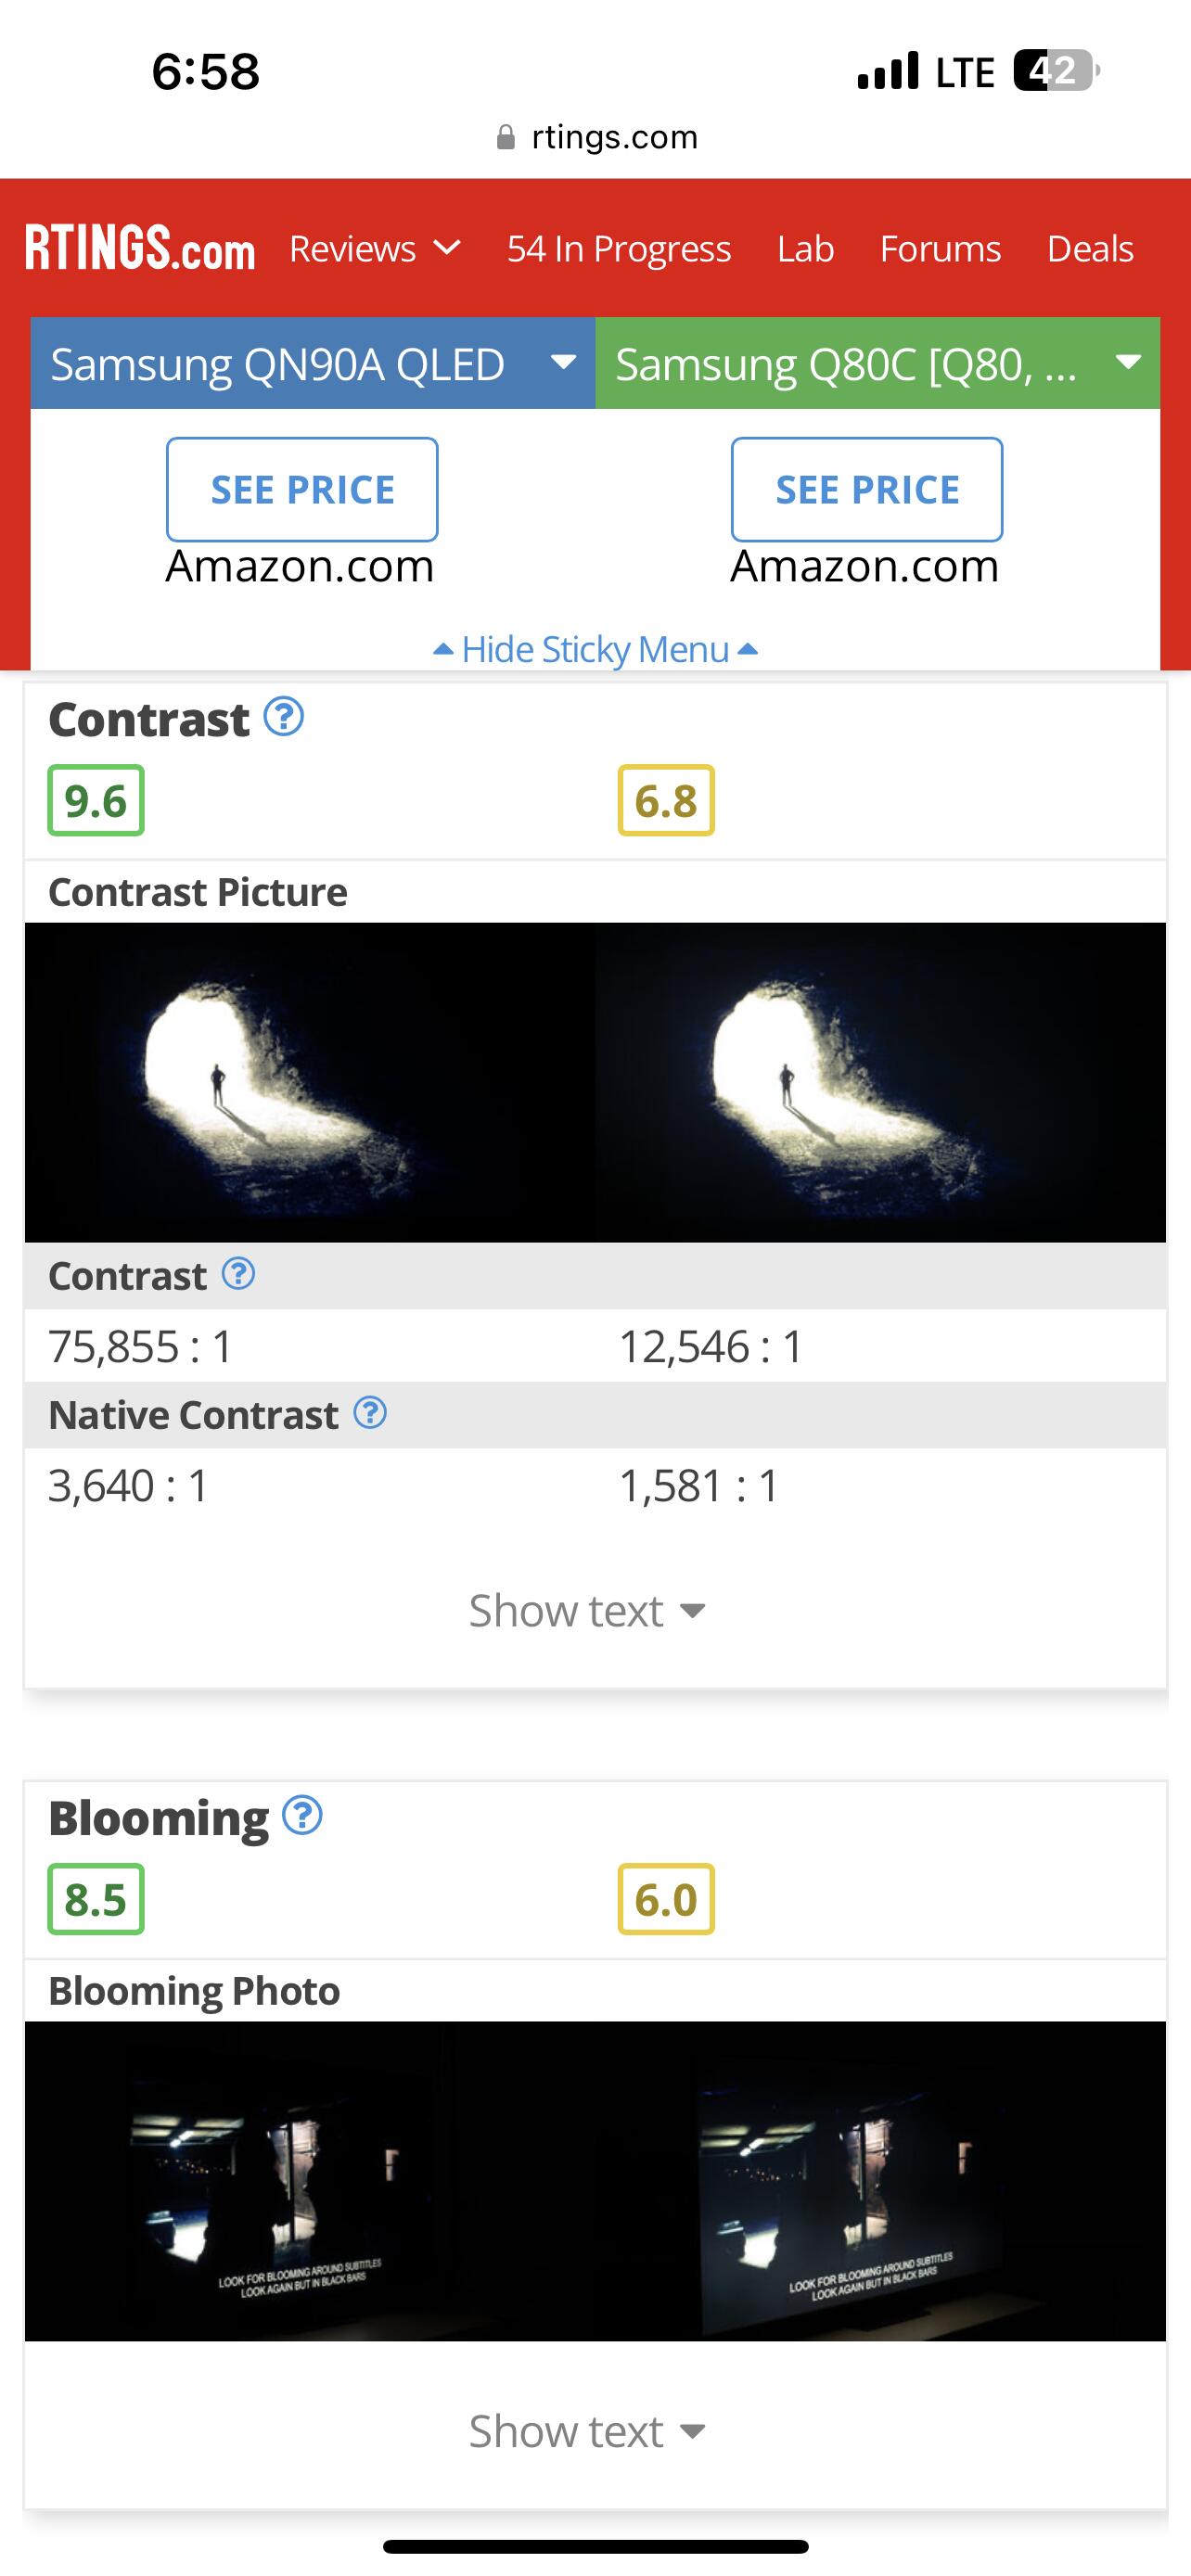Expand the Reviews menu
This screenshot has height=2576, width=1191.
[374, 248]
